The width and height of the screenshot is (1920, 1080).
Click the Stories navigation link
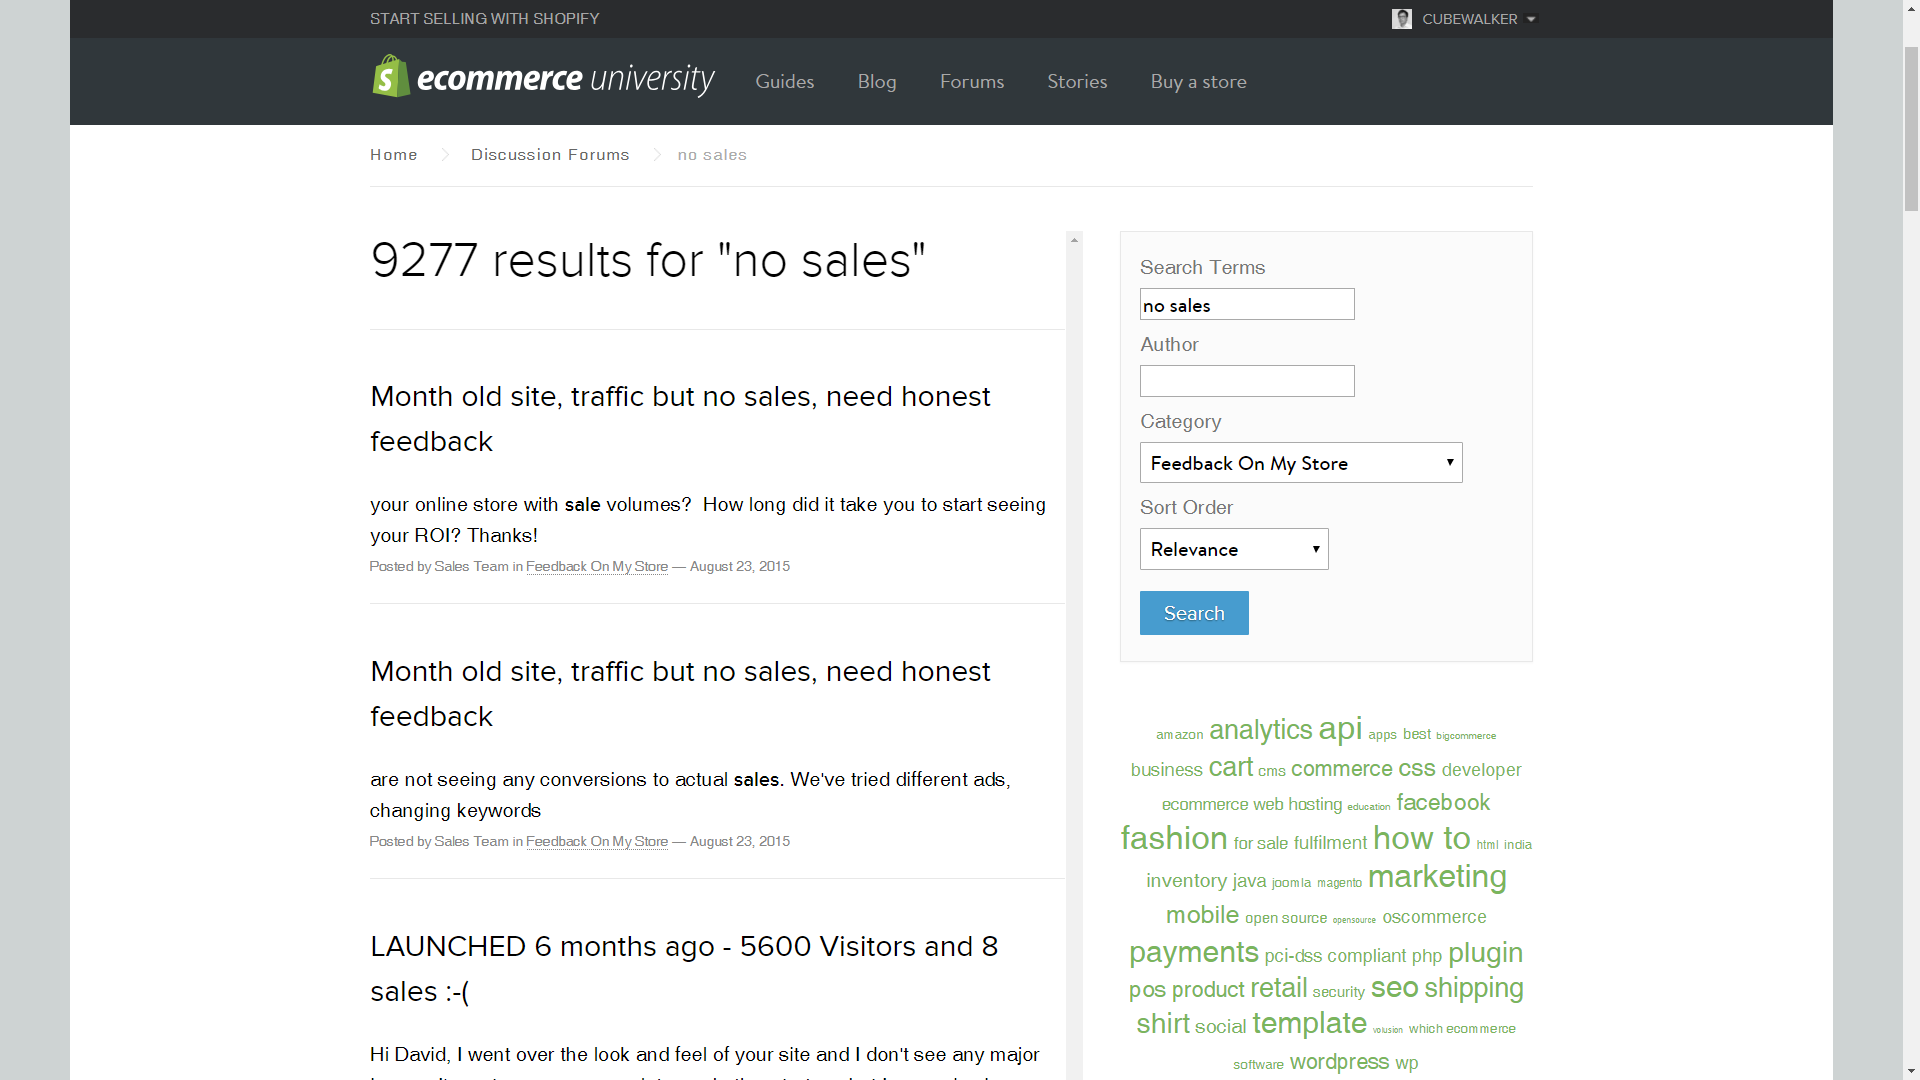pyautogui.click(x=1076, y=82)
